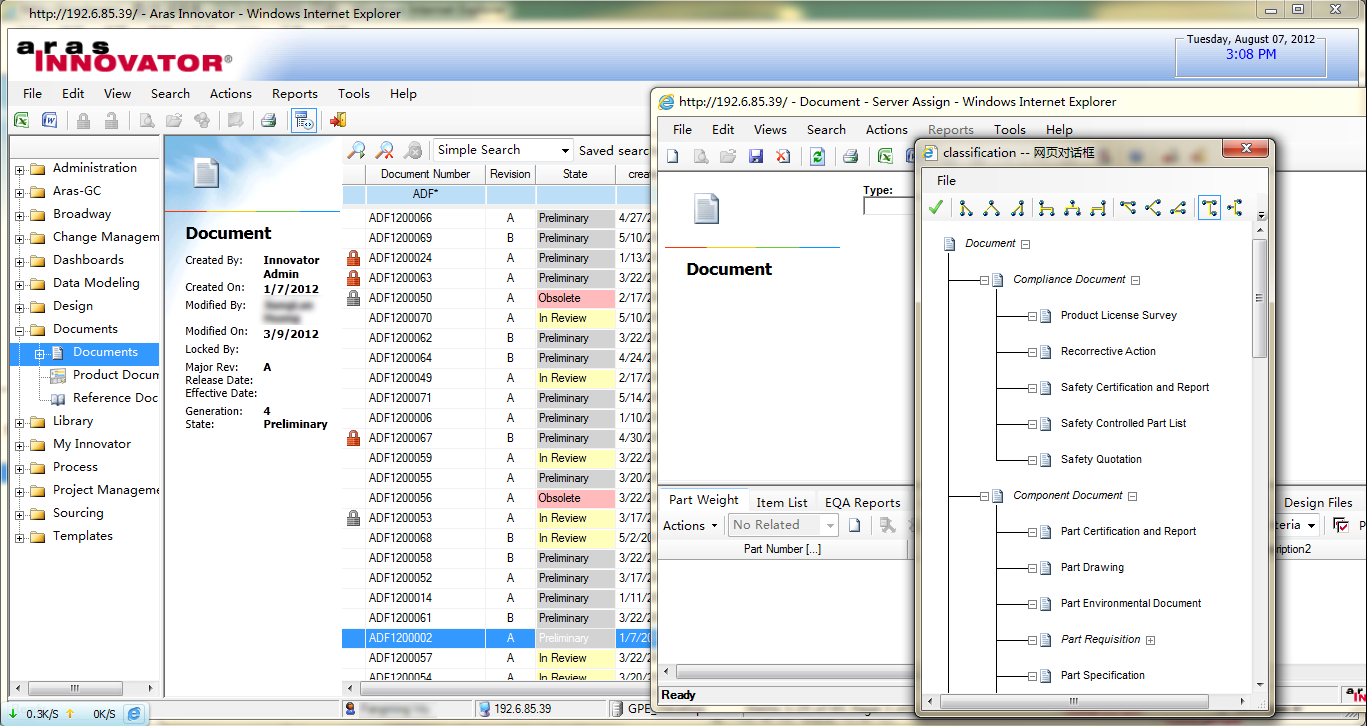The image size is (1367, 726).
Task: Click the green refresh icon in Document window
Action: tap(817, 156)
